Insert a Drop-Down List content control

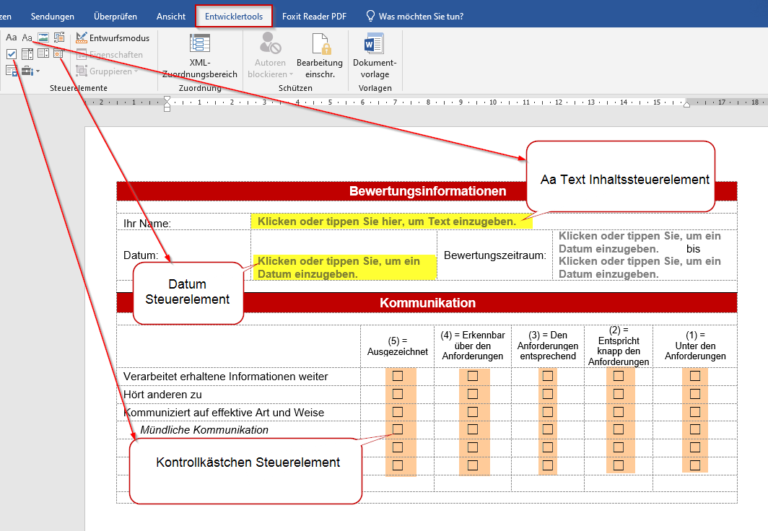click(43, 53)
